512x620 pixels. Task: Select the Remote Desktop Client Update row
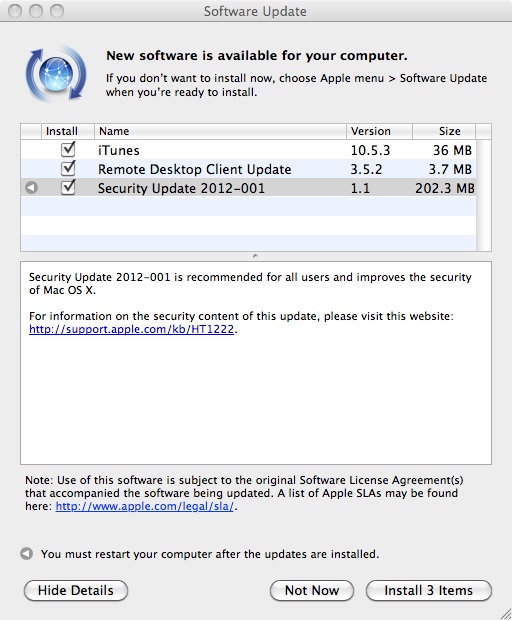click(248, 169)
